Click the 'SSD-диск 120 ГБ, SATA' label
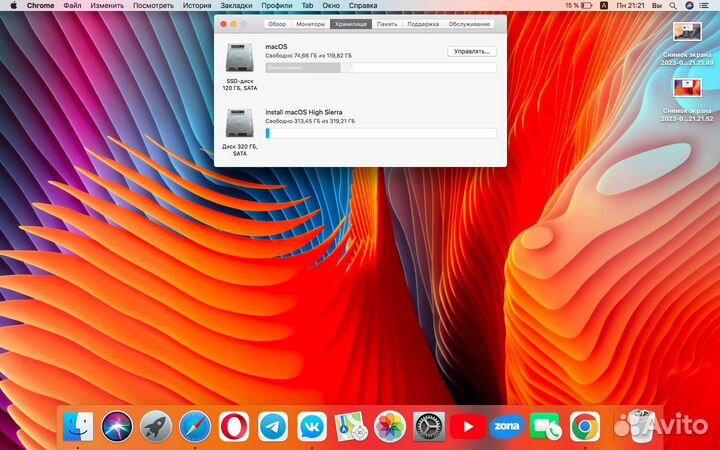Viewport: 720px width, 450px height. click(240, 84)
